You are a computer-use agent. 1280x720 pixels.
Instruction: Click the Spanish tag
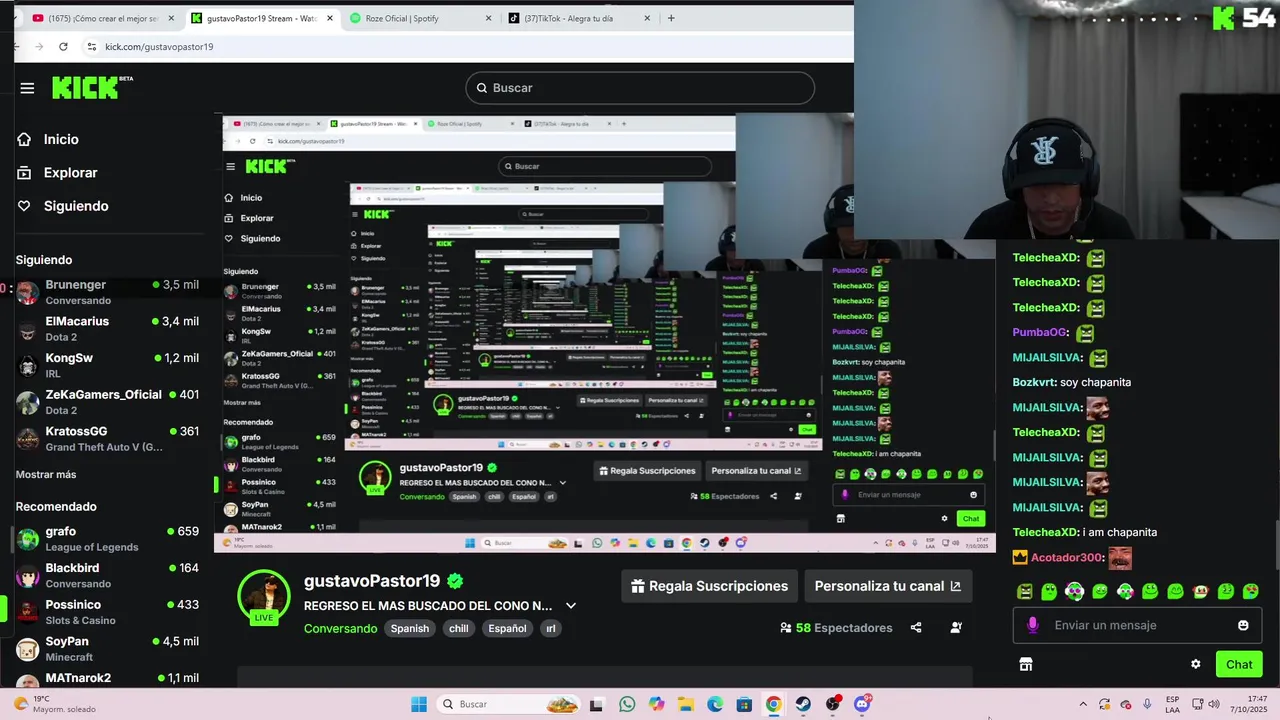point(409,629)
